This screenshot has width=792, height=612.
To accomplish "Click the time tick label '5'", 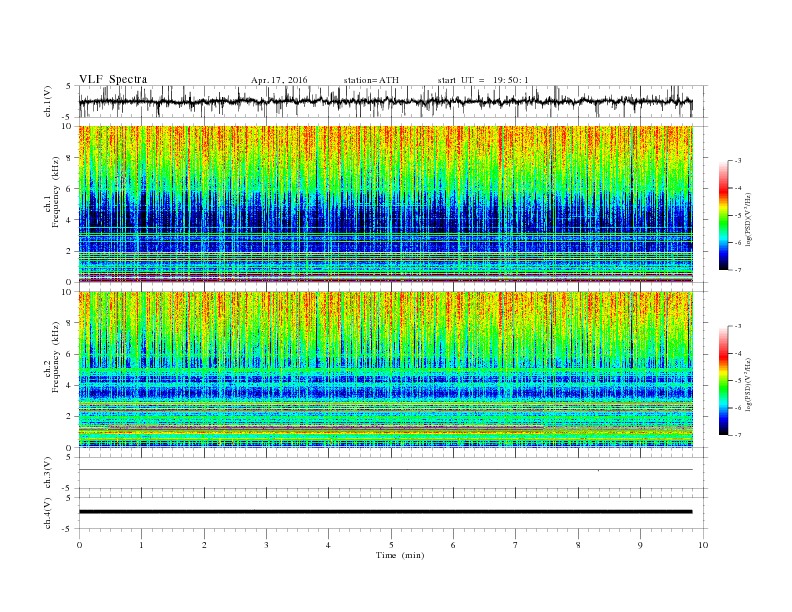I will [x=391, y=545].
